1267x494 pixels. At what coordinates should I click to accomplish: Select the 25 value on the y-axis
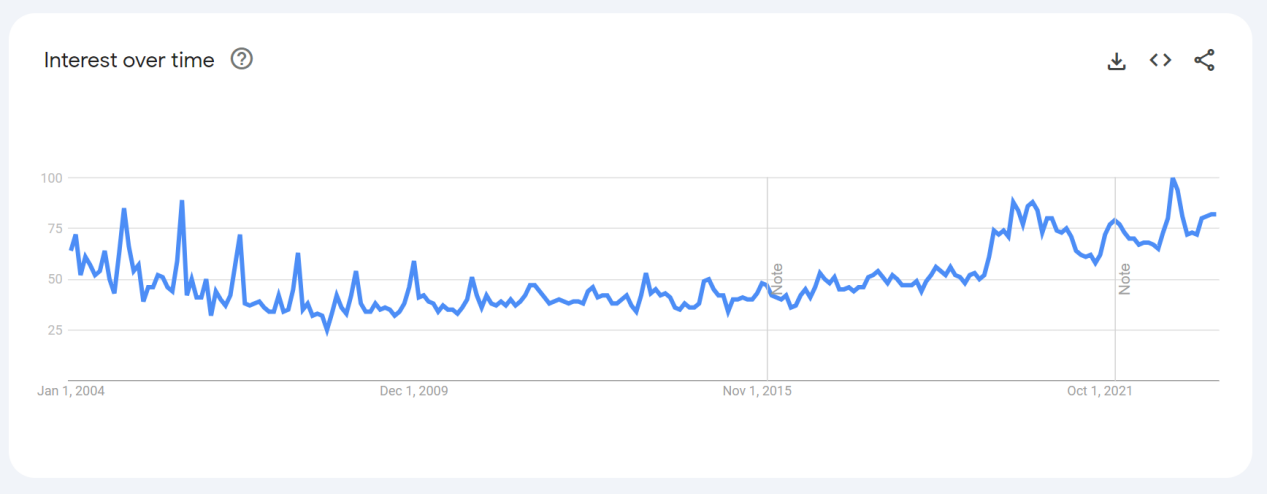pyautogui.click(x=55, y=330)
